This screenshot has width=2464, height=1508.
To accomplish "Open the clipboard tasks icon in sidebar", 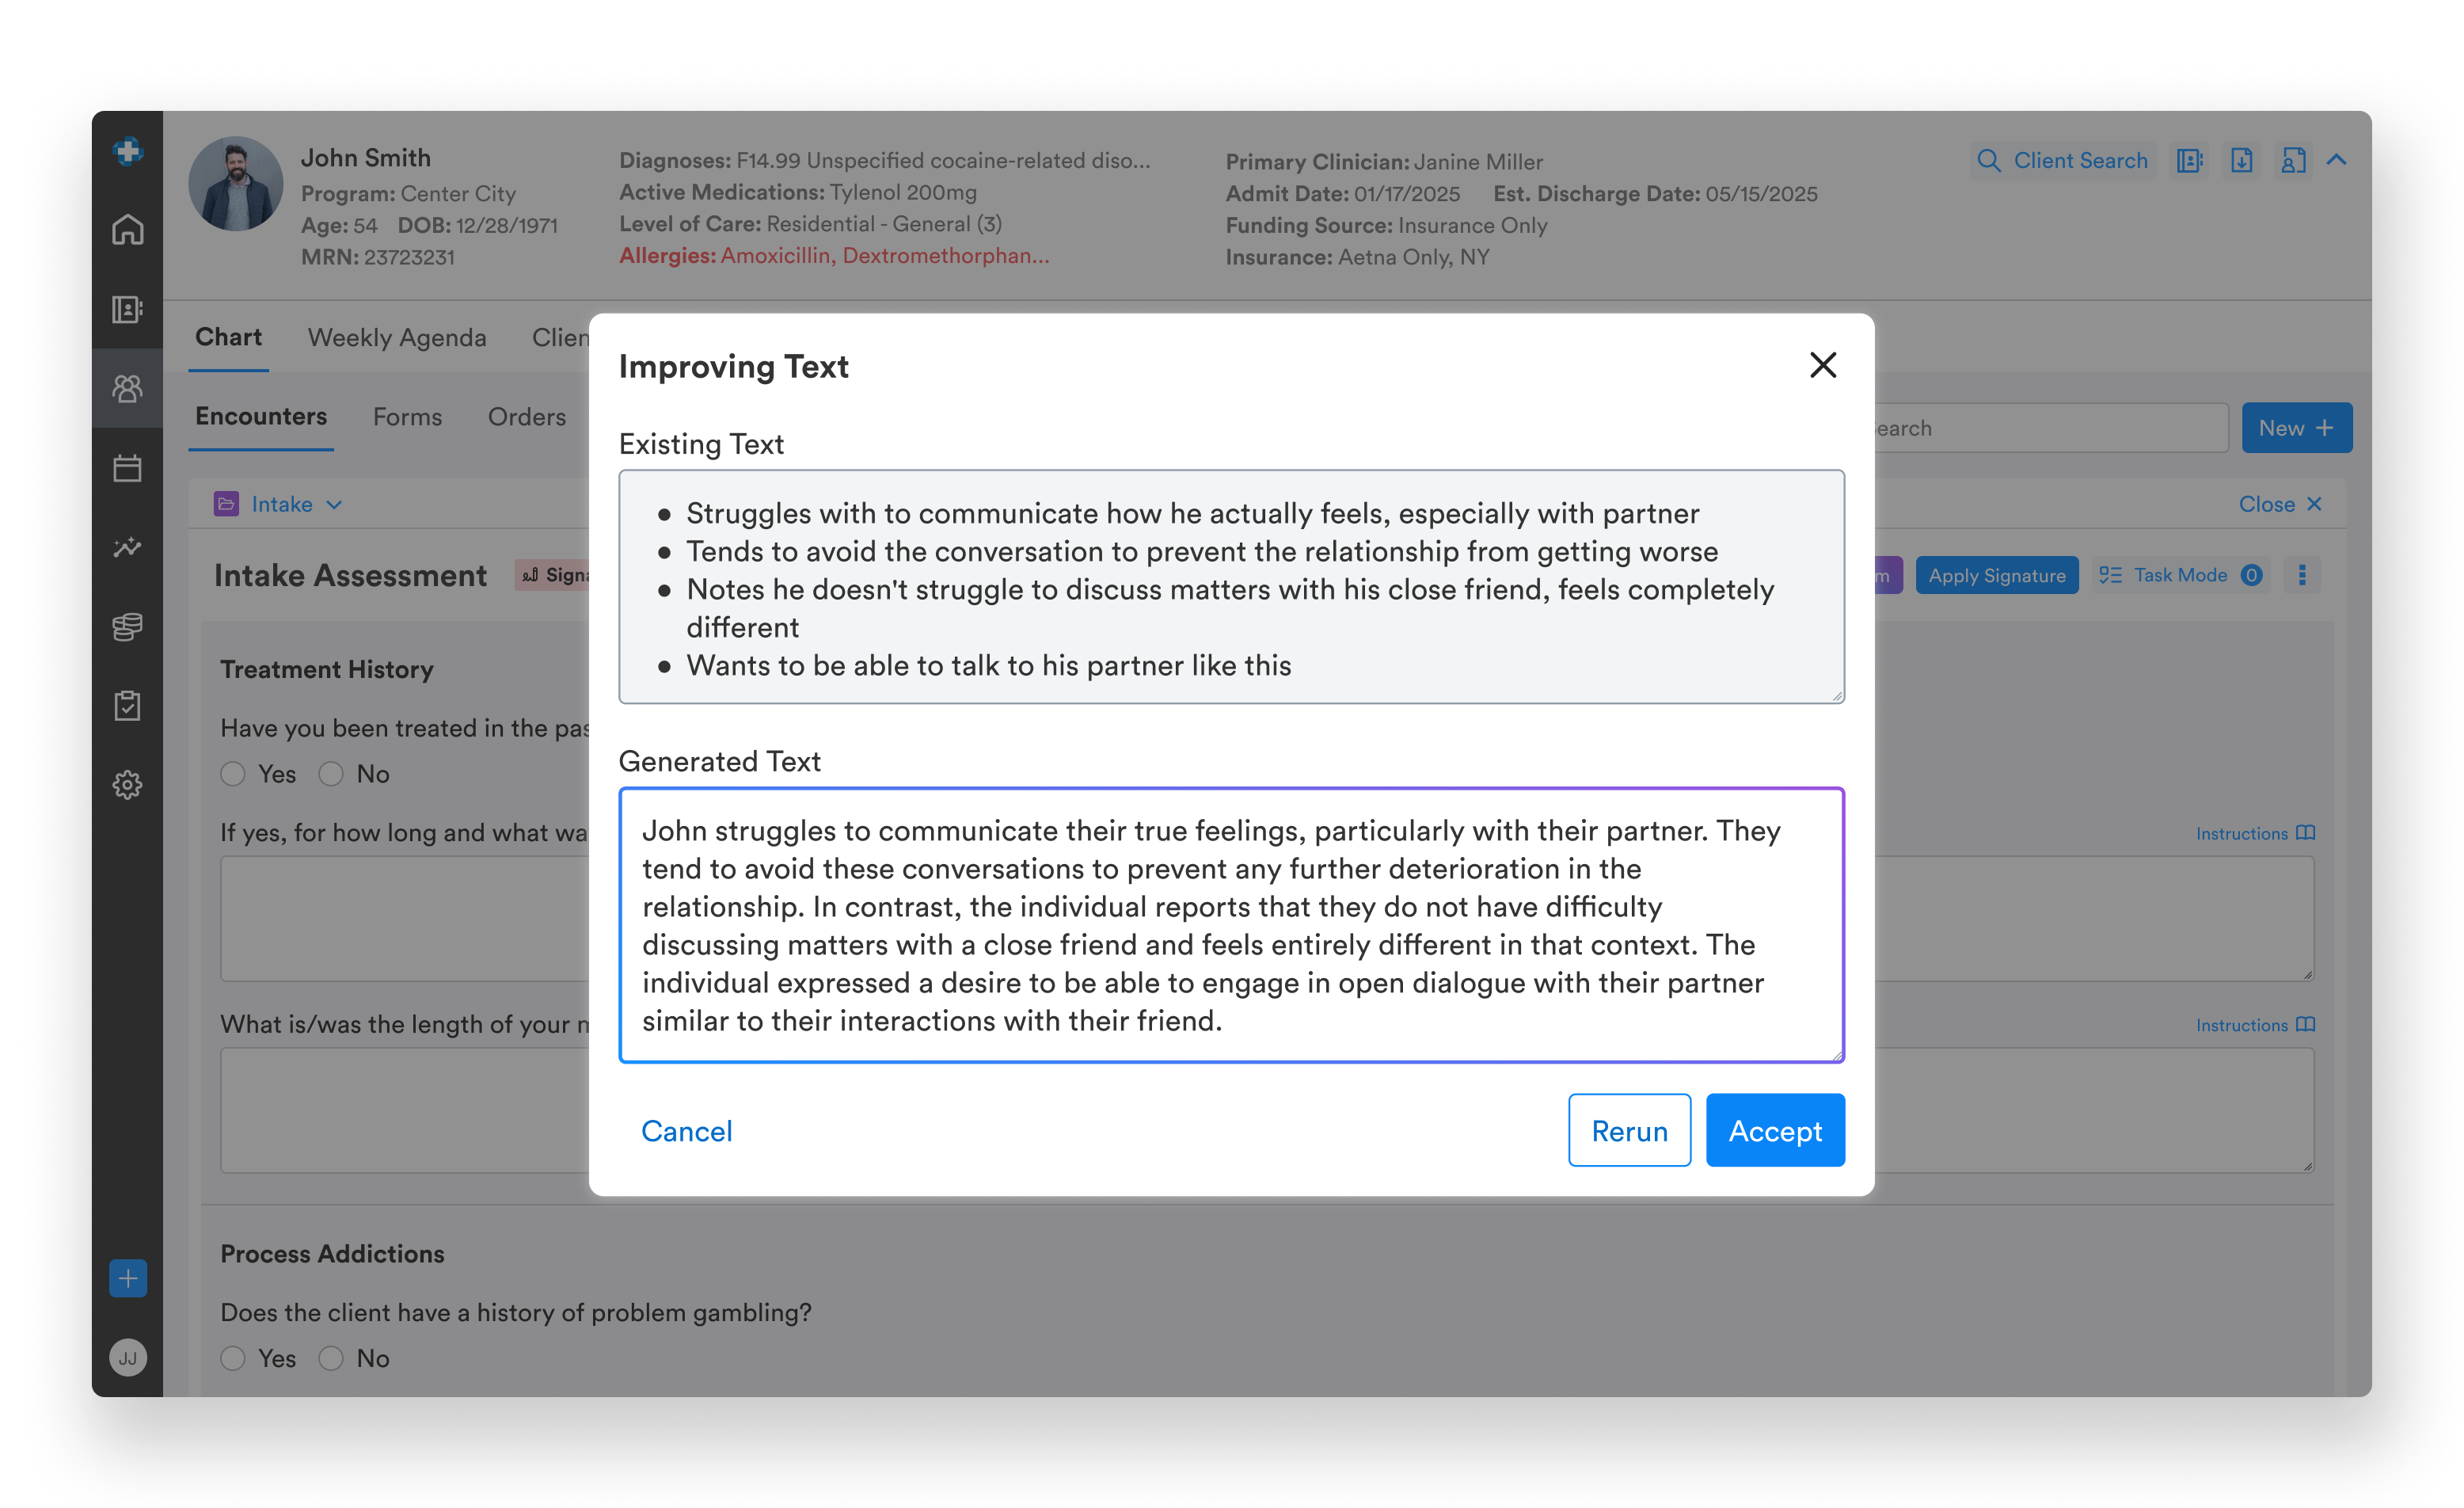I will (x=127, y=706).
